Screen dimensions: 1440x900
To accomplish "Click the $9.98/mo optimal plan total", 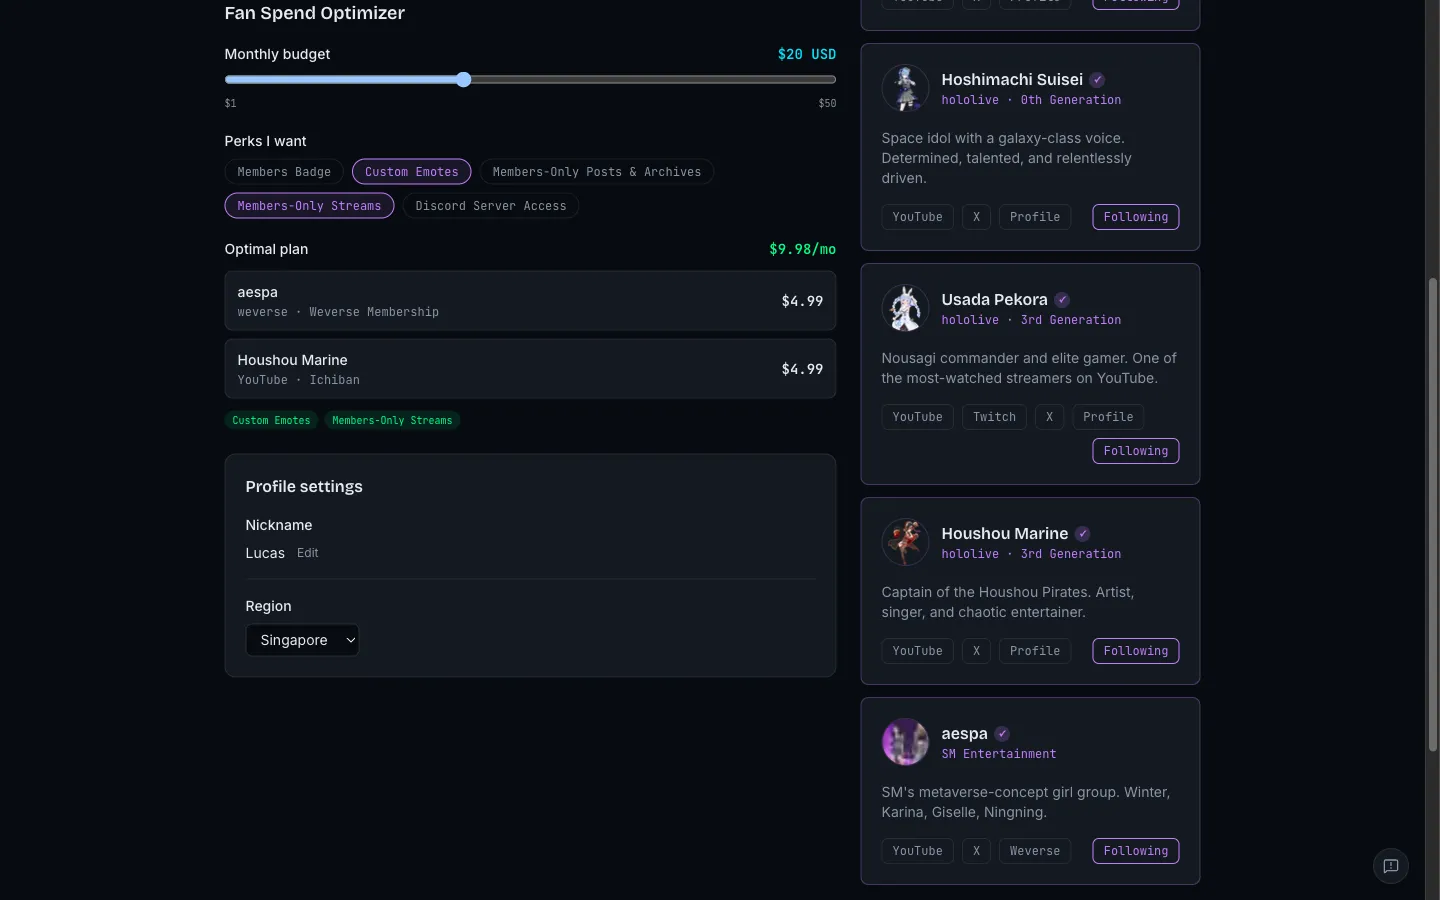I will tap(802, 249).
